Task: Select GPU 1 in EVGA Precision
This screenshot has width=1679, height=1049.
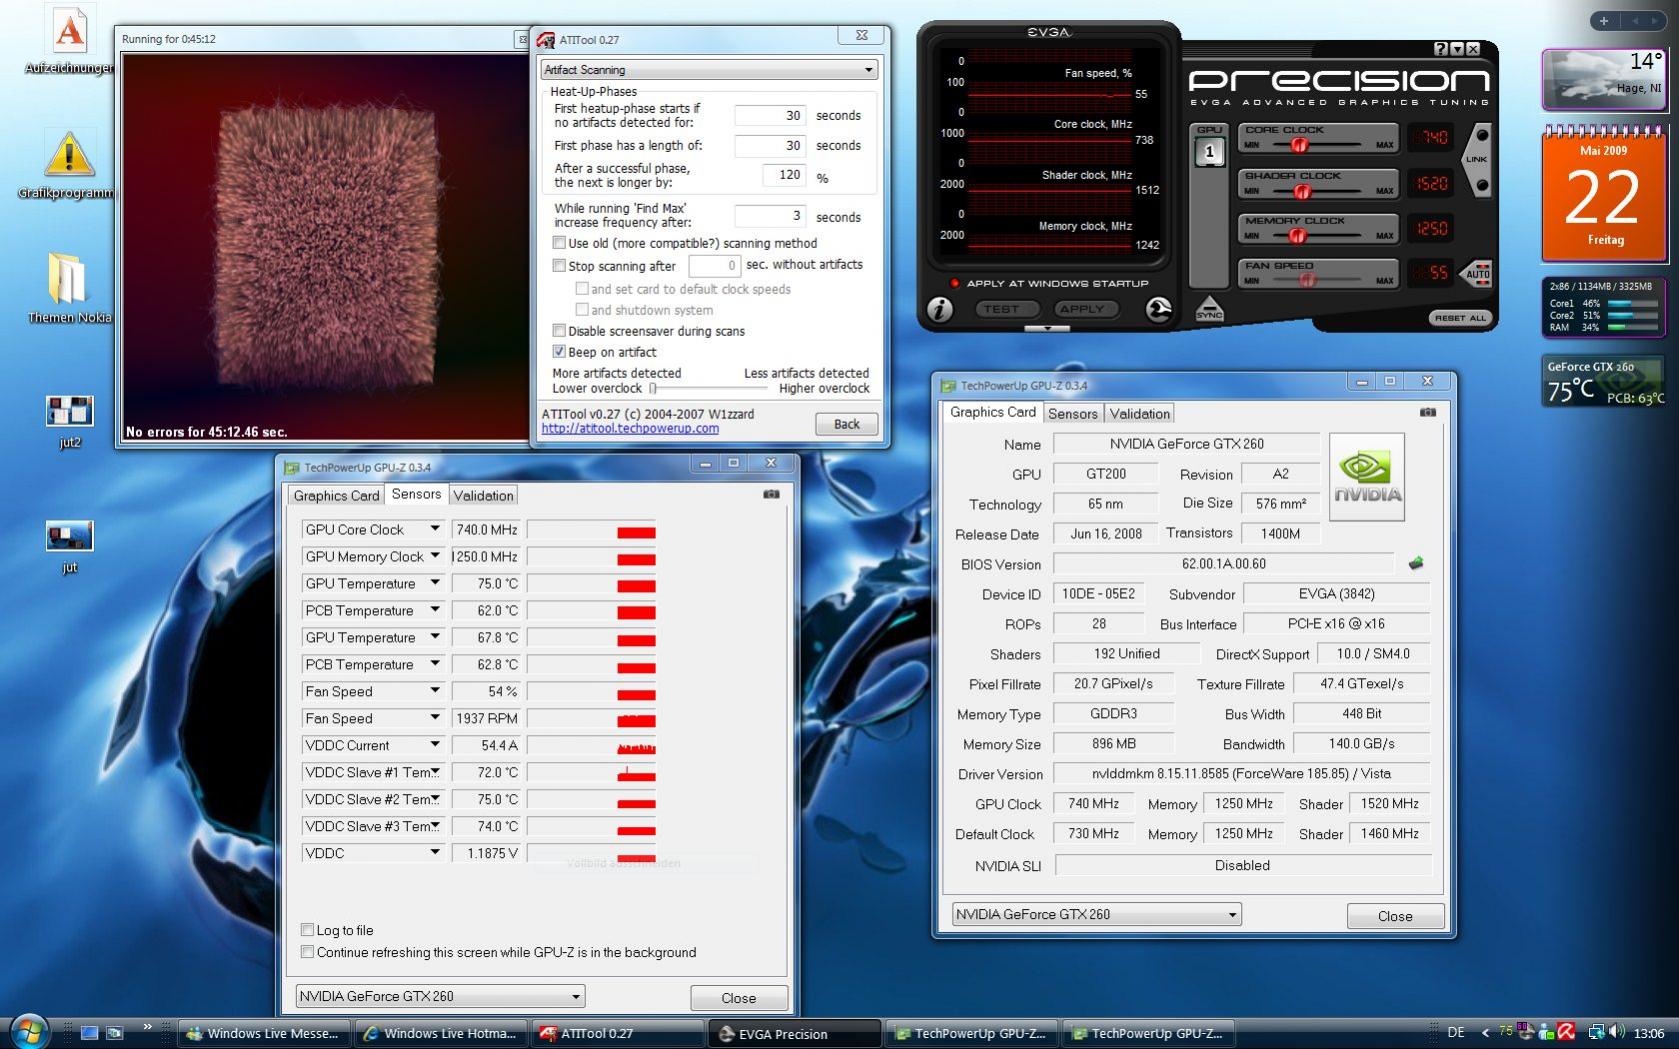Action: (x=1209, y=152)
